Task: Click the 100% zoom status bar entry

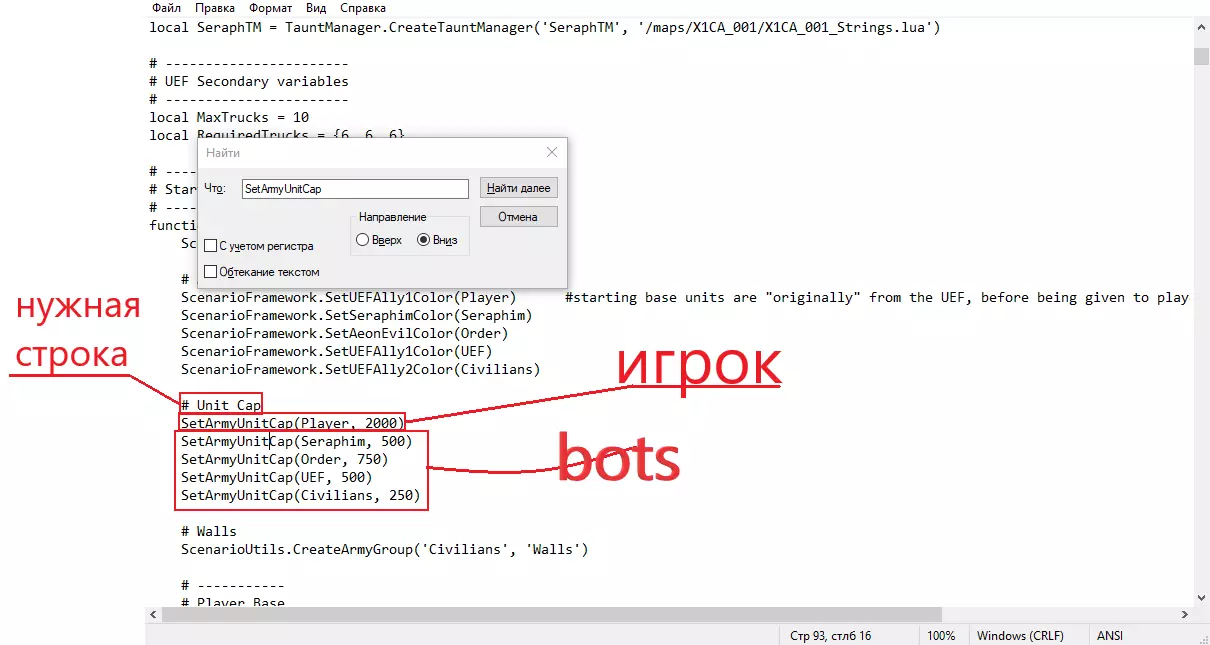Action: (941, 635)
